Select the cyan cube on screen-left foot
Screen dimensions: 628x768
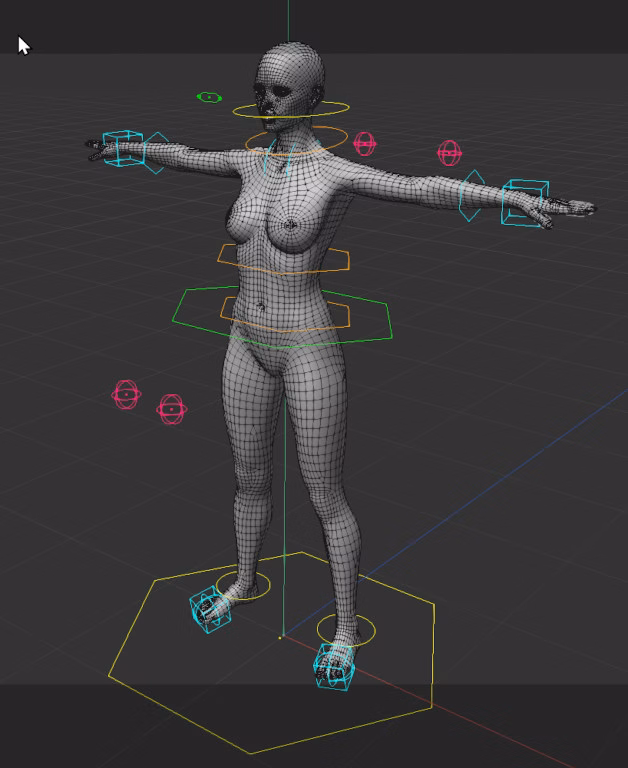tap(210, 609)
